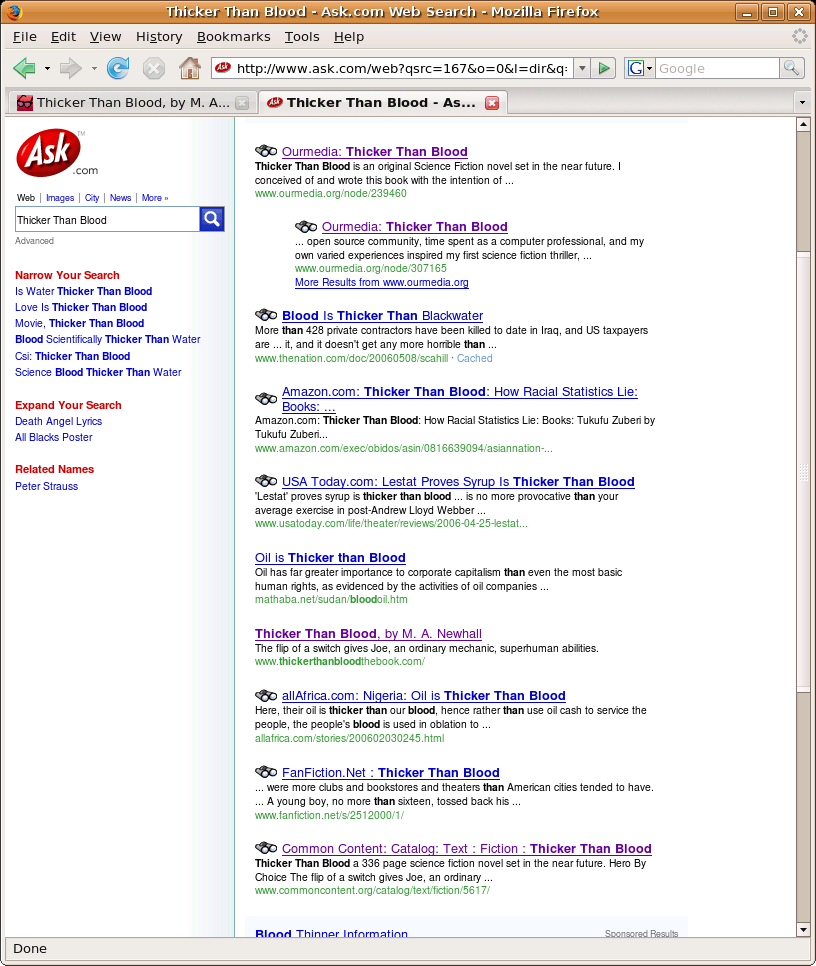The width and height of the screenshot is (816, 966).
Task: Click the Death Angel Lyrics link
Action: (x=59, y=421)
